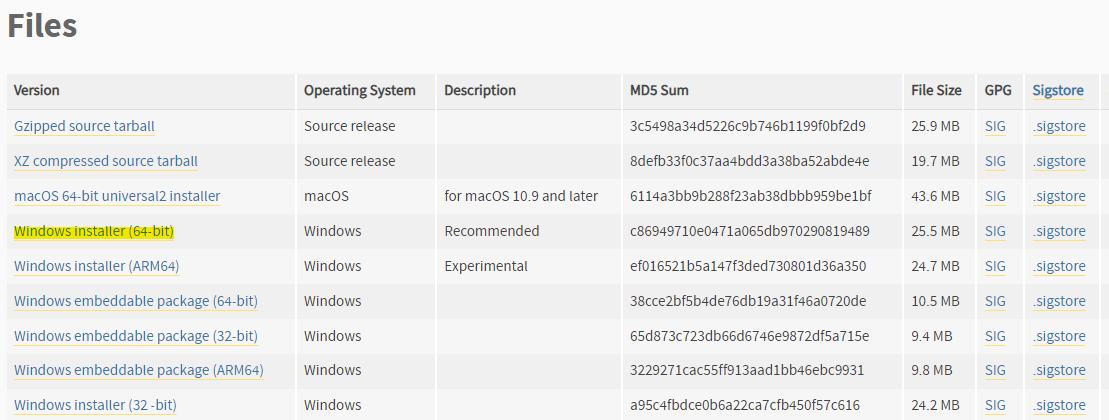Screen dimensions: 1109x420
Task: Open SIG for Windows embeddable package (64-bit)
Action: point(995,301)
